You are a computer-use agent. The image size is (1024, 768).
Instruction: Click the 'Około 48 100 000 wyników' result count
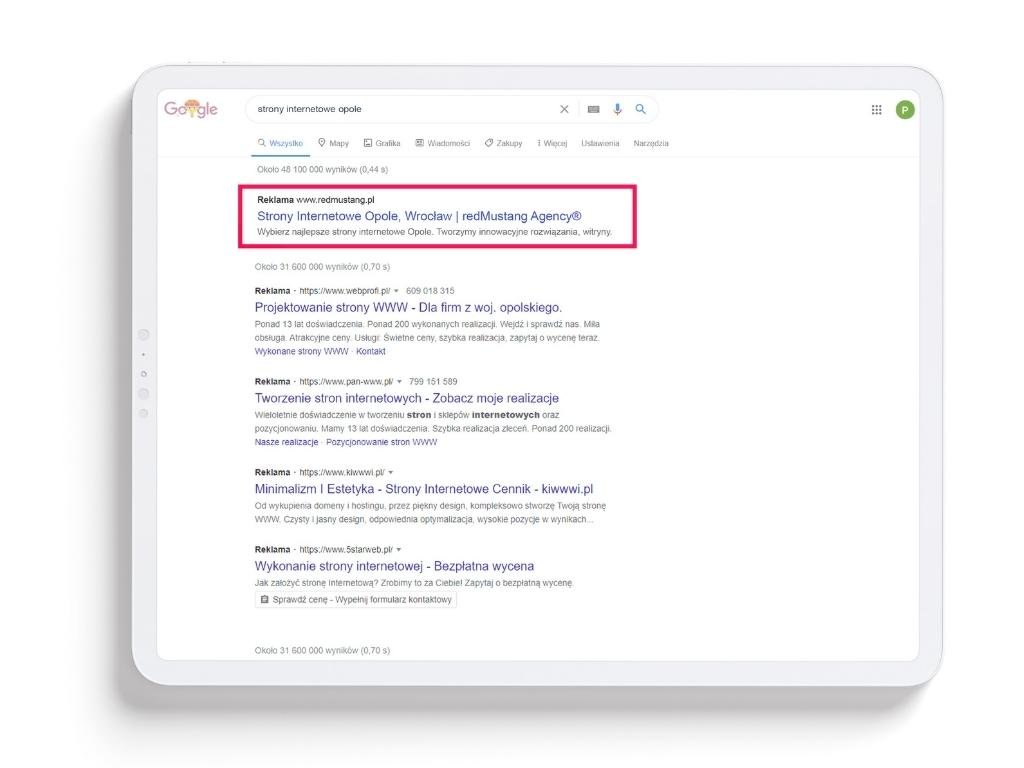[323, 170]
